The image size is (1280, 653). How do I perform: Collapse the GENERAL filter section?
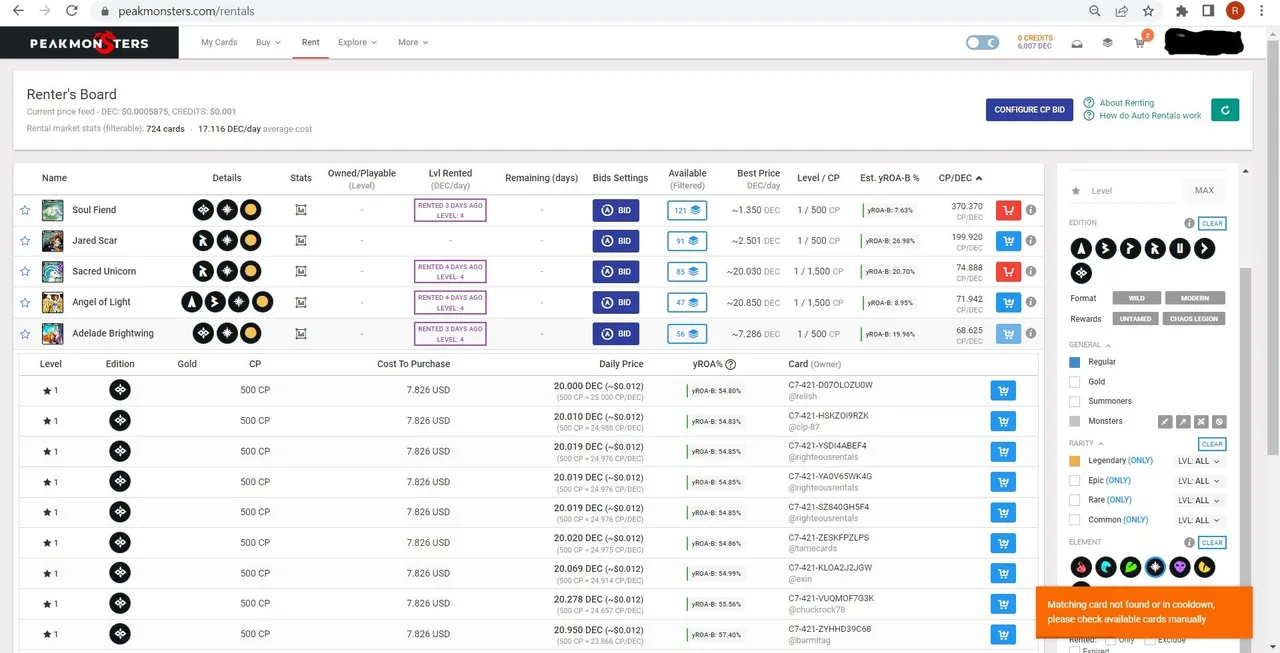(x=1088, y=345)
